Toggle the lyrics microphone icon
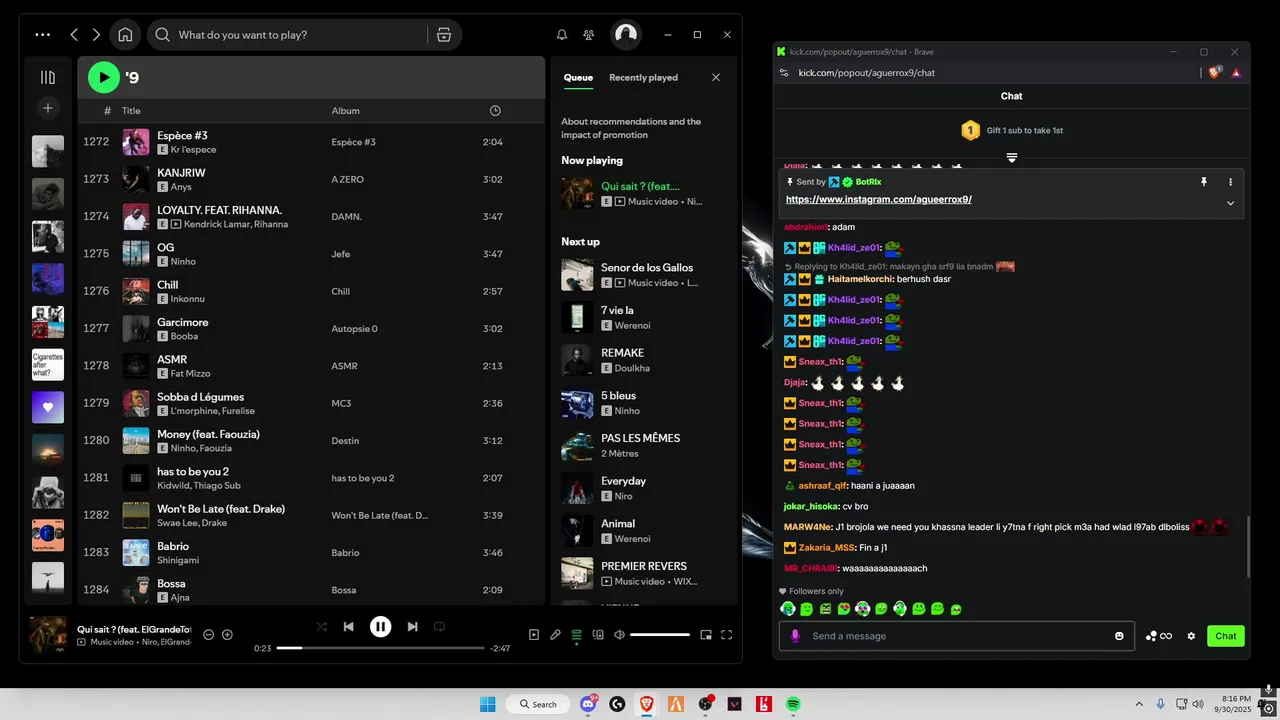This screenshot has width=1280, height=720. [555, 635]
